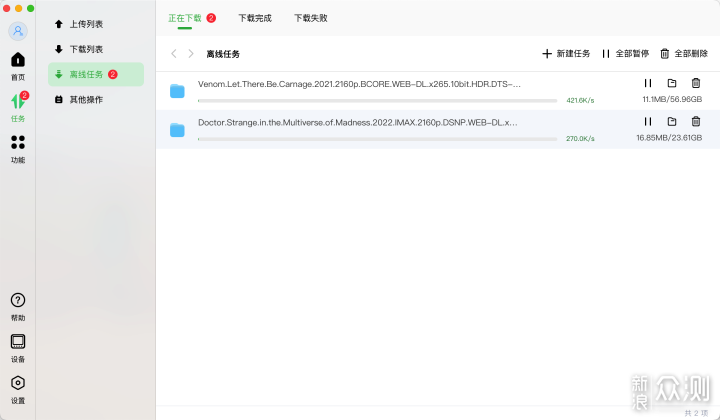Open the 帮助 help page
The width and height of the screenshot is (720, 420).
(x=18, y=307)
